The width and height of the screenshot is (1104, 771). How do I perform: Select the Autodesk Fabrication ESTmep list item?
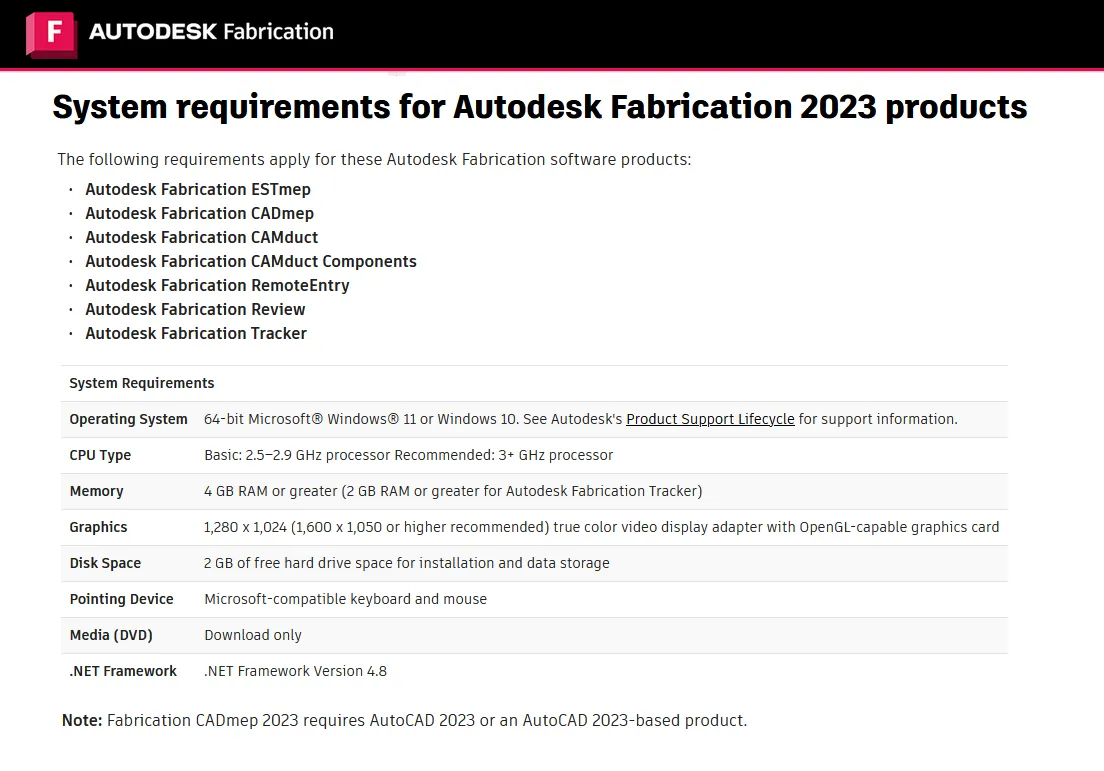coord(198,189)
